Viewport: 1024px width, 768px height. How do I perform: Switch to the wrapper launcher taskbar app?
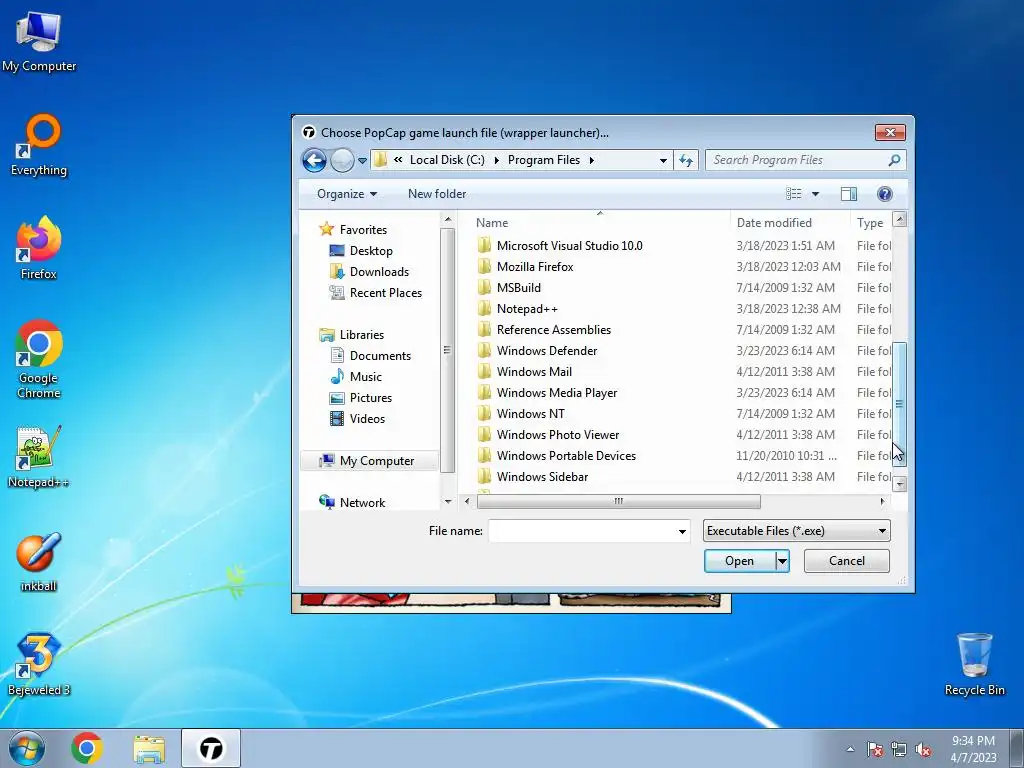click(211, 748)
